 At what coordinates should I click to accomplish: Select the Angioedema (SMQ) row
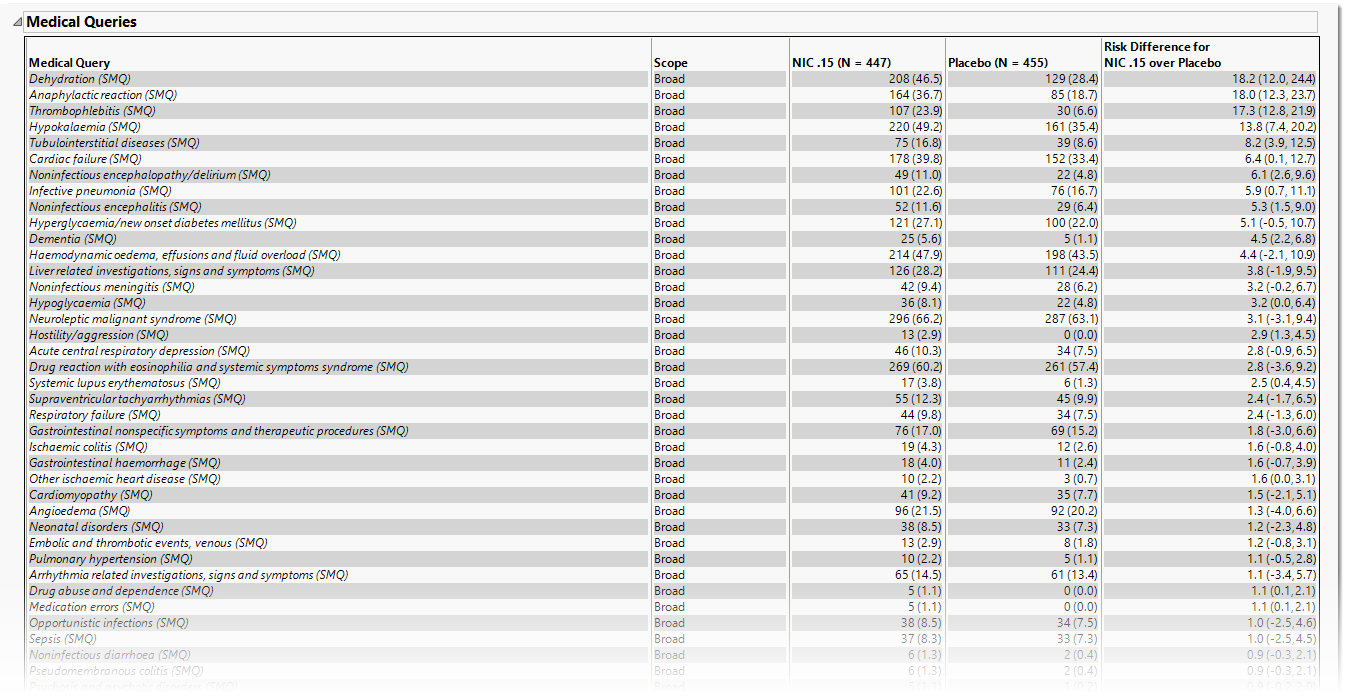(80, 511)
